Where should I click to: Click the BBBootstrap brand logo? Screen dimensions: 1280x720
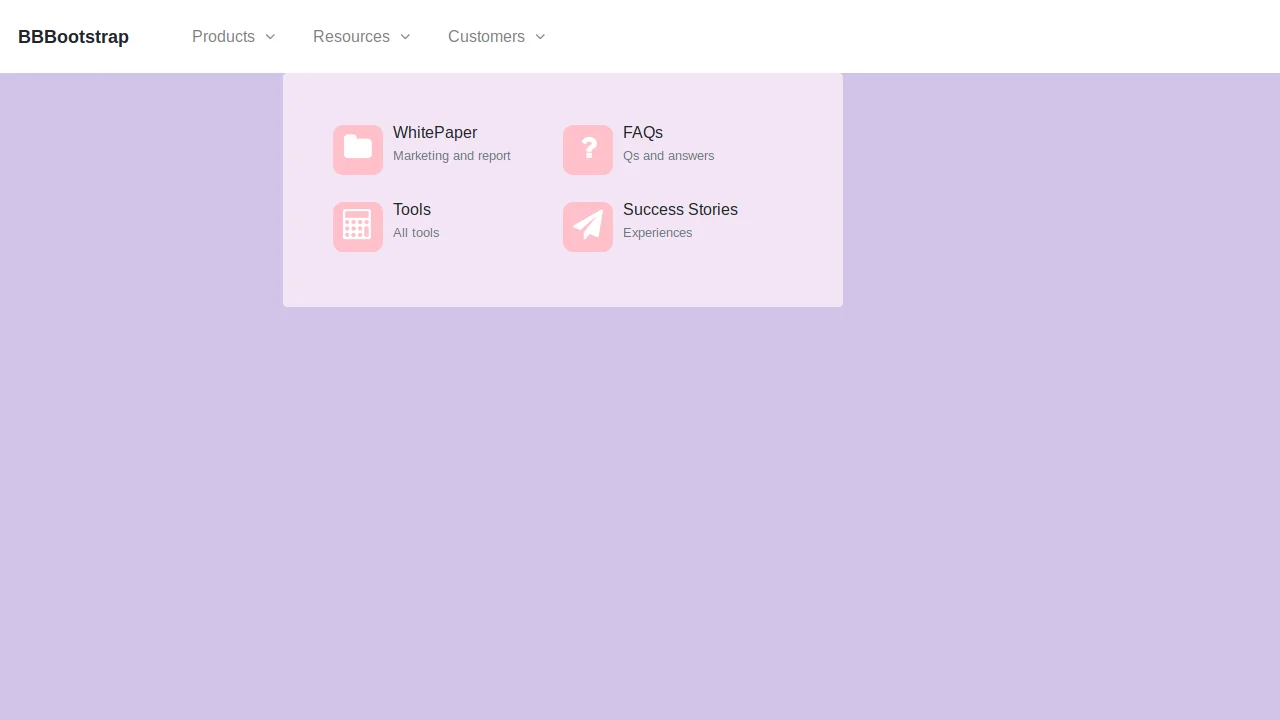pyautogui.click(x=73, y=37)
